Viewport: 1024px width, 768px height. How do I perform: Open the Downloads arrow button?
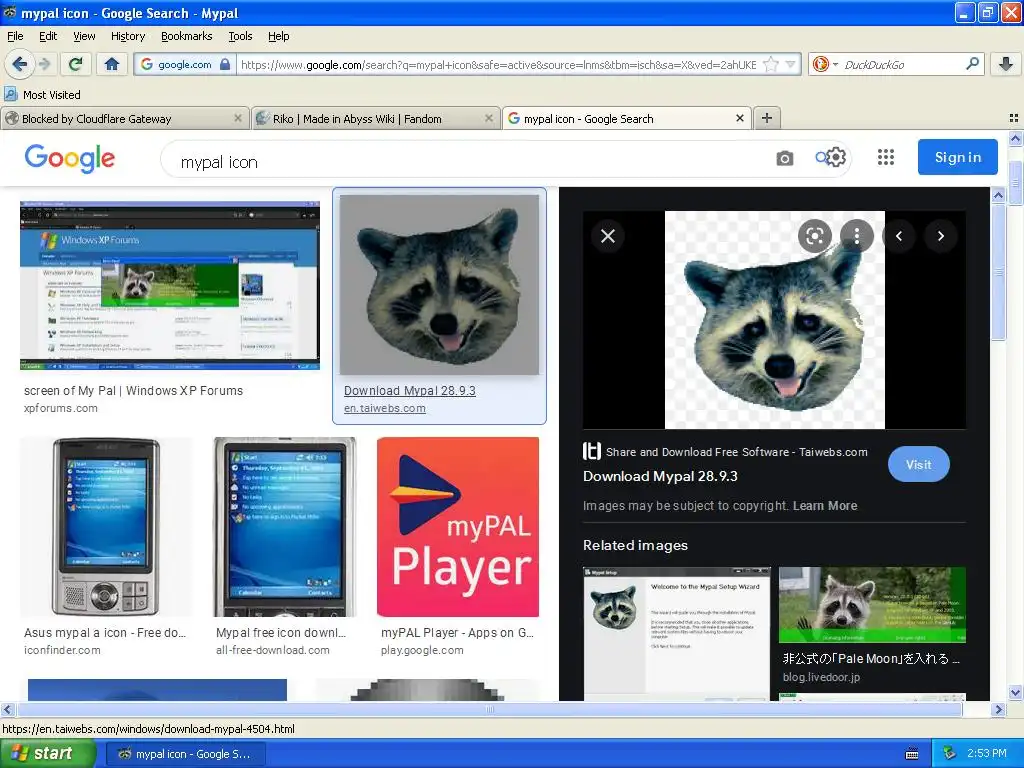1006,64
